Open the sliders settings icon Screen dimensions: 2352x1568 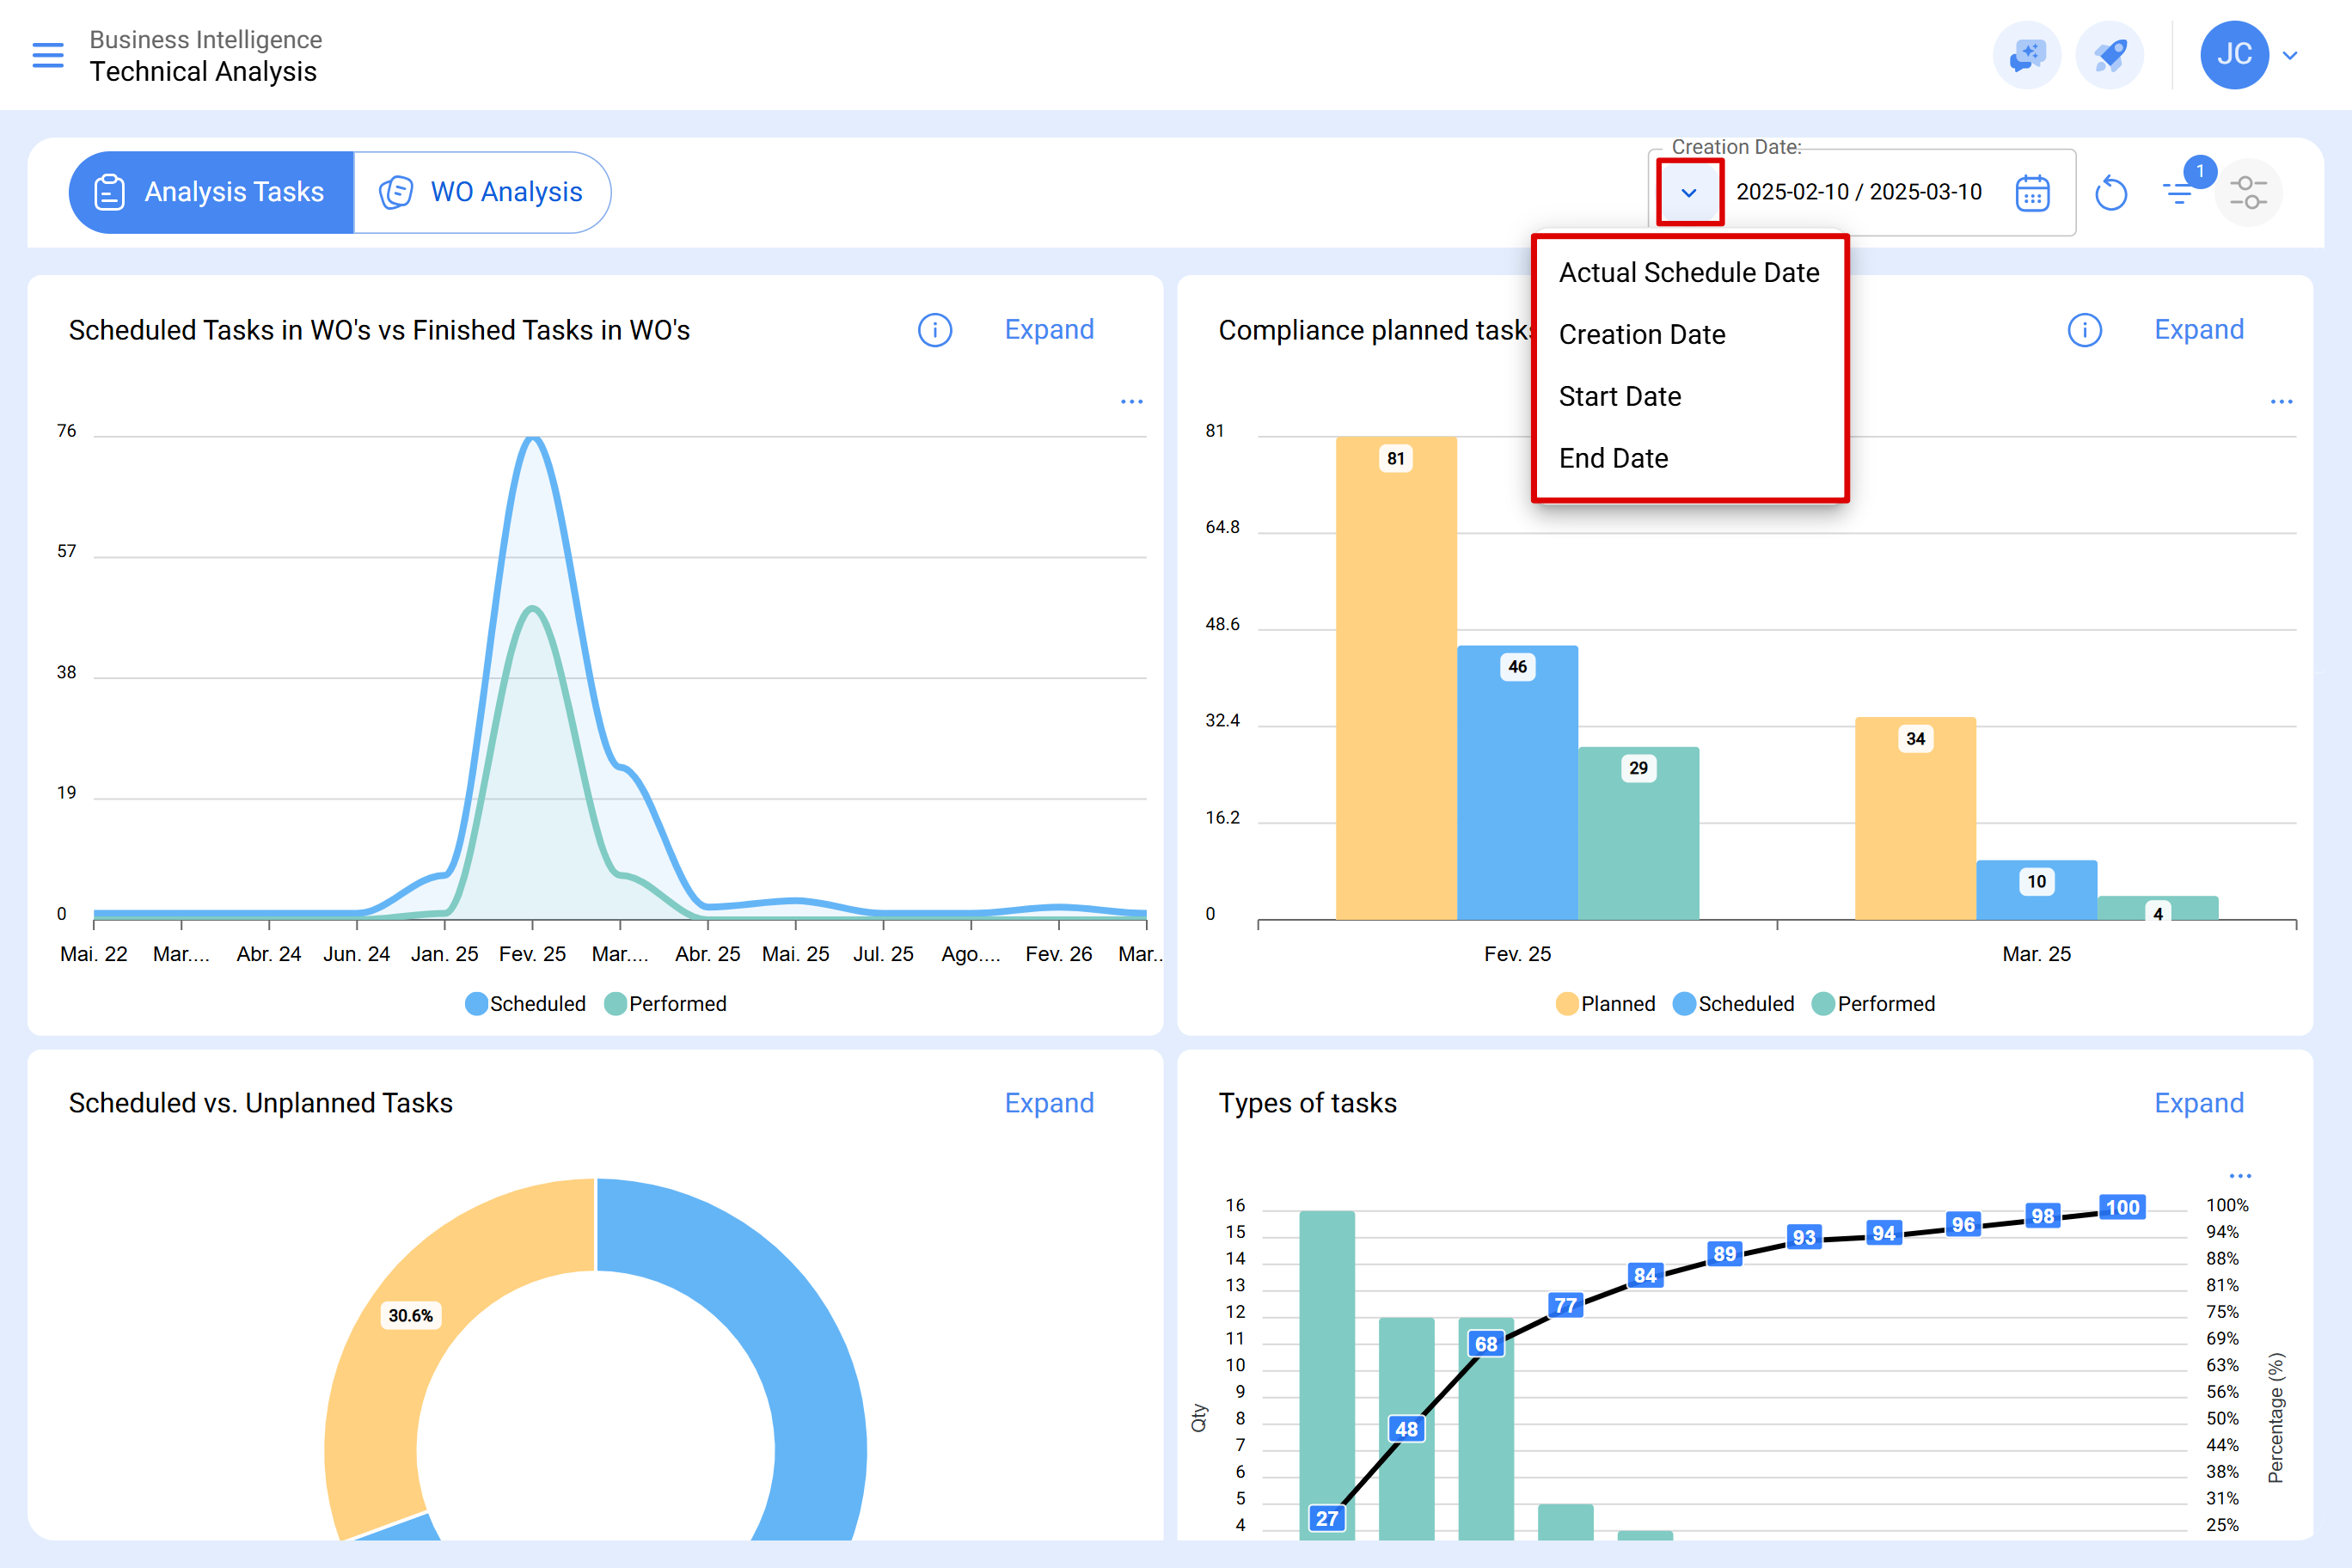tap(2248, 192)
